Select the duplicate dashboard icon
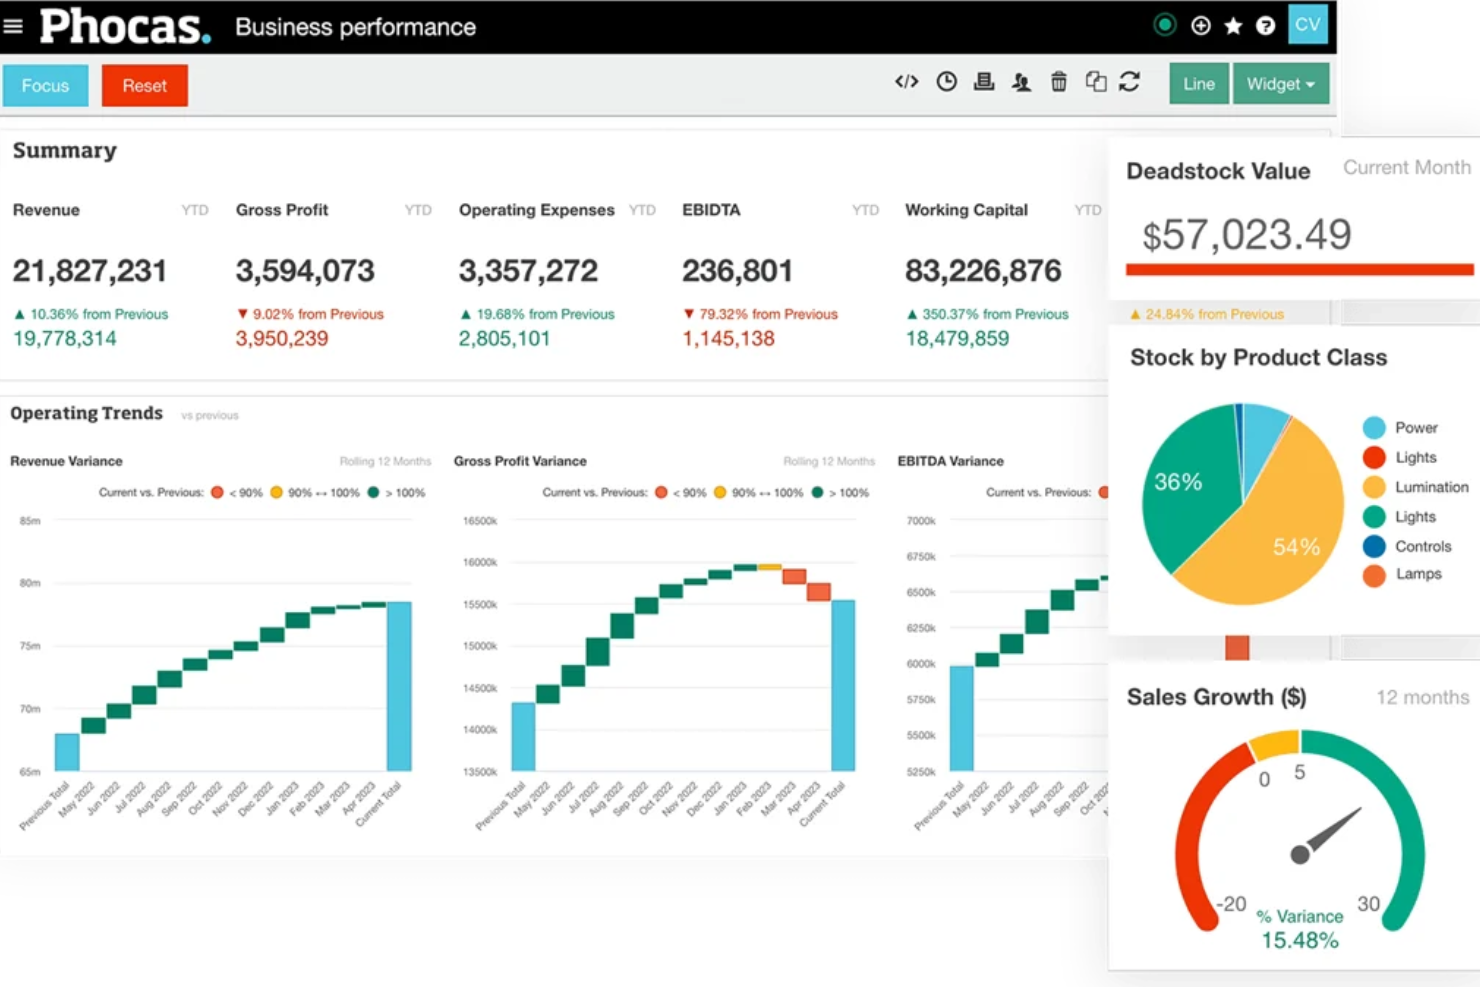 (1096, 81)
